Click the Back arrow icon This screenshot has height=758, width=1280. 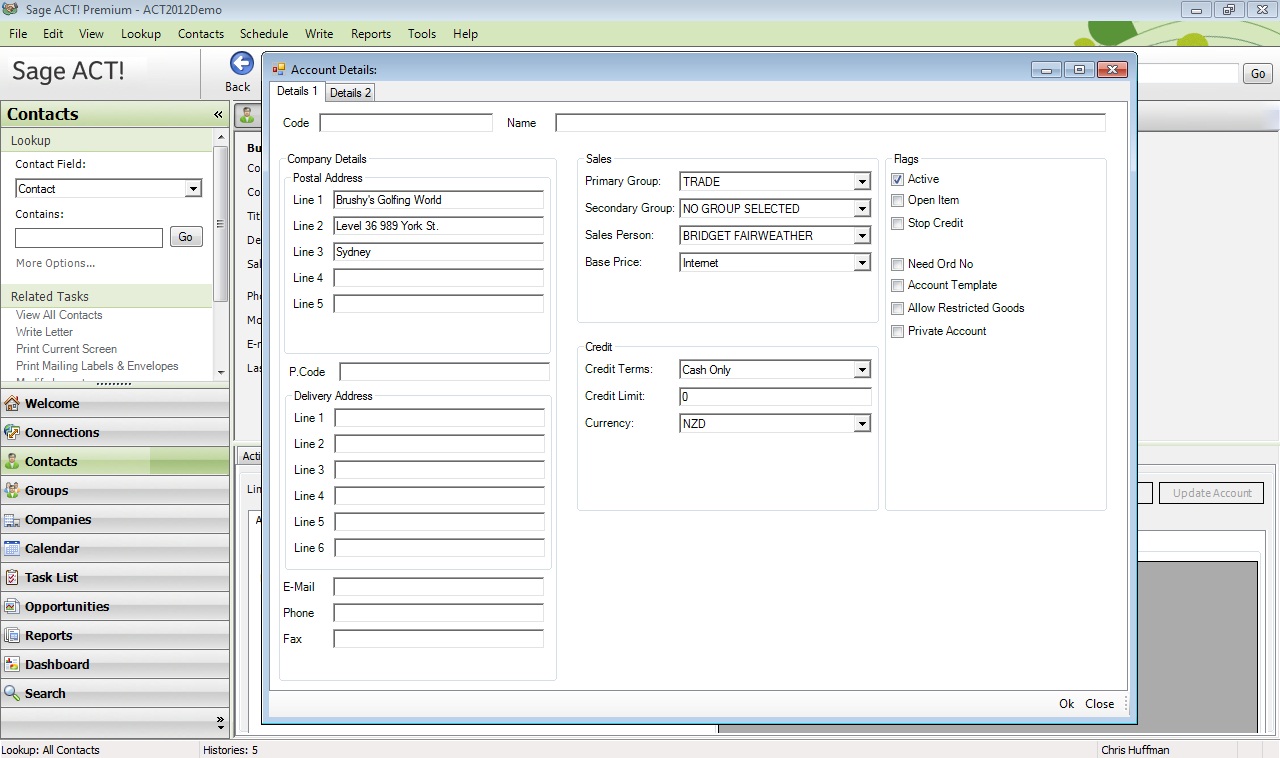click(241, 64)
